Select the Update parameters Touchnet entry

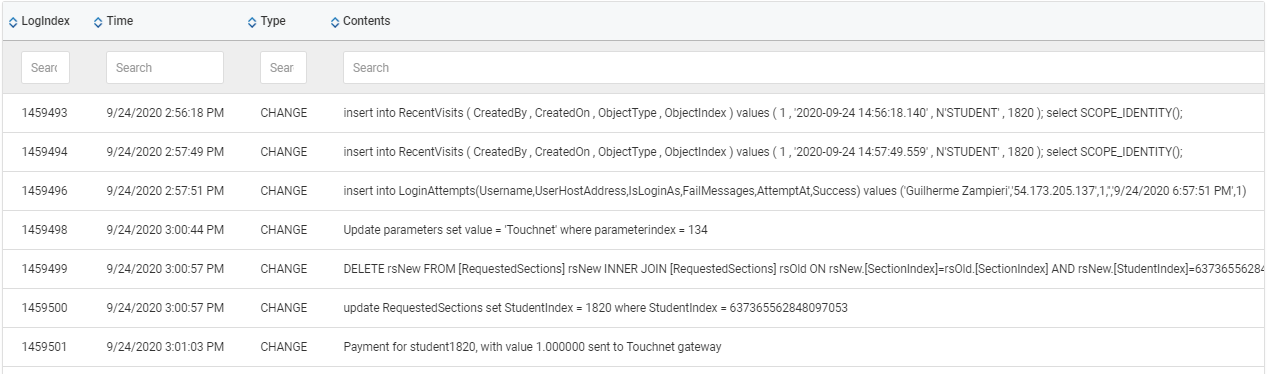525,230
